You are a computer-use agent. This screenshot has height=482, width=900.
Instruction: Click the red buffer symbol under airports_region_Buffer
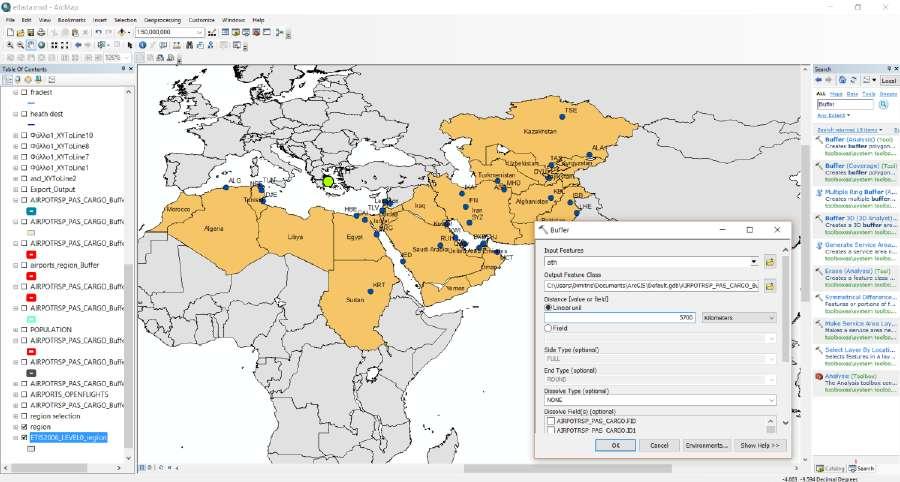32,276
